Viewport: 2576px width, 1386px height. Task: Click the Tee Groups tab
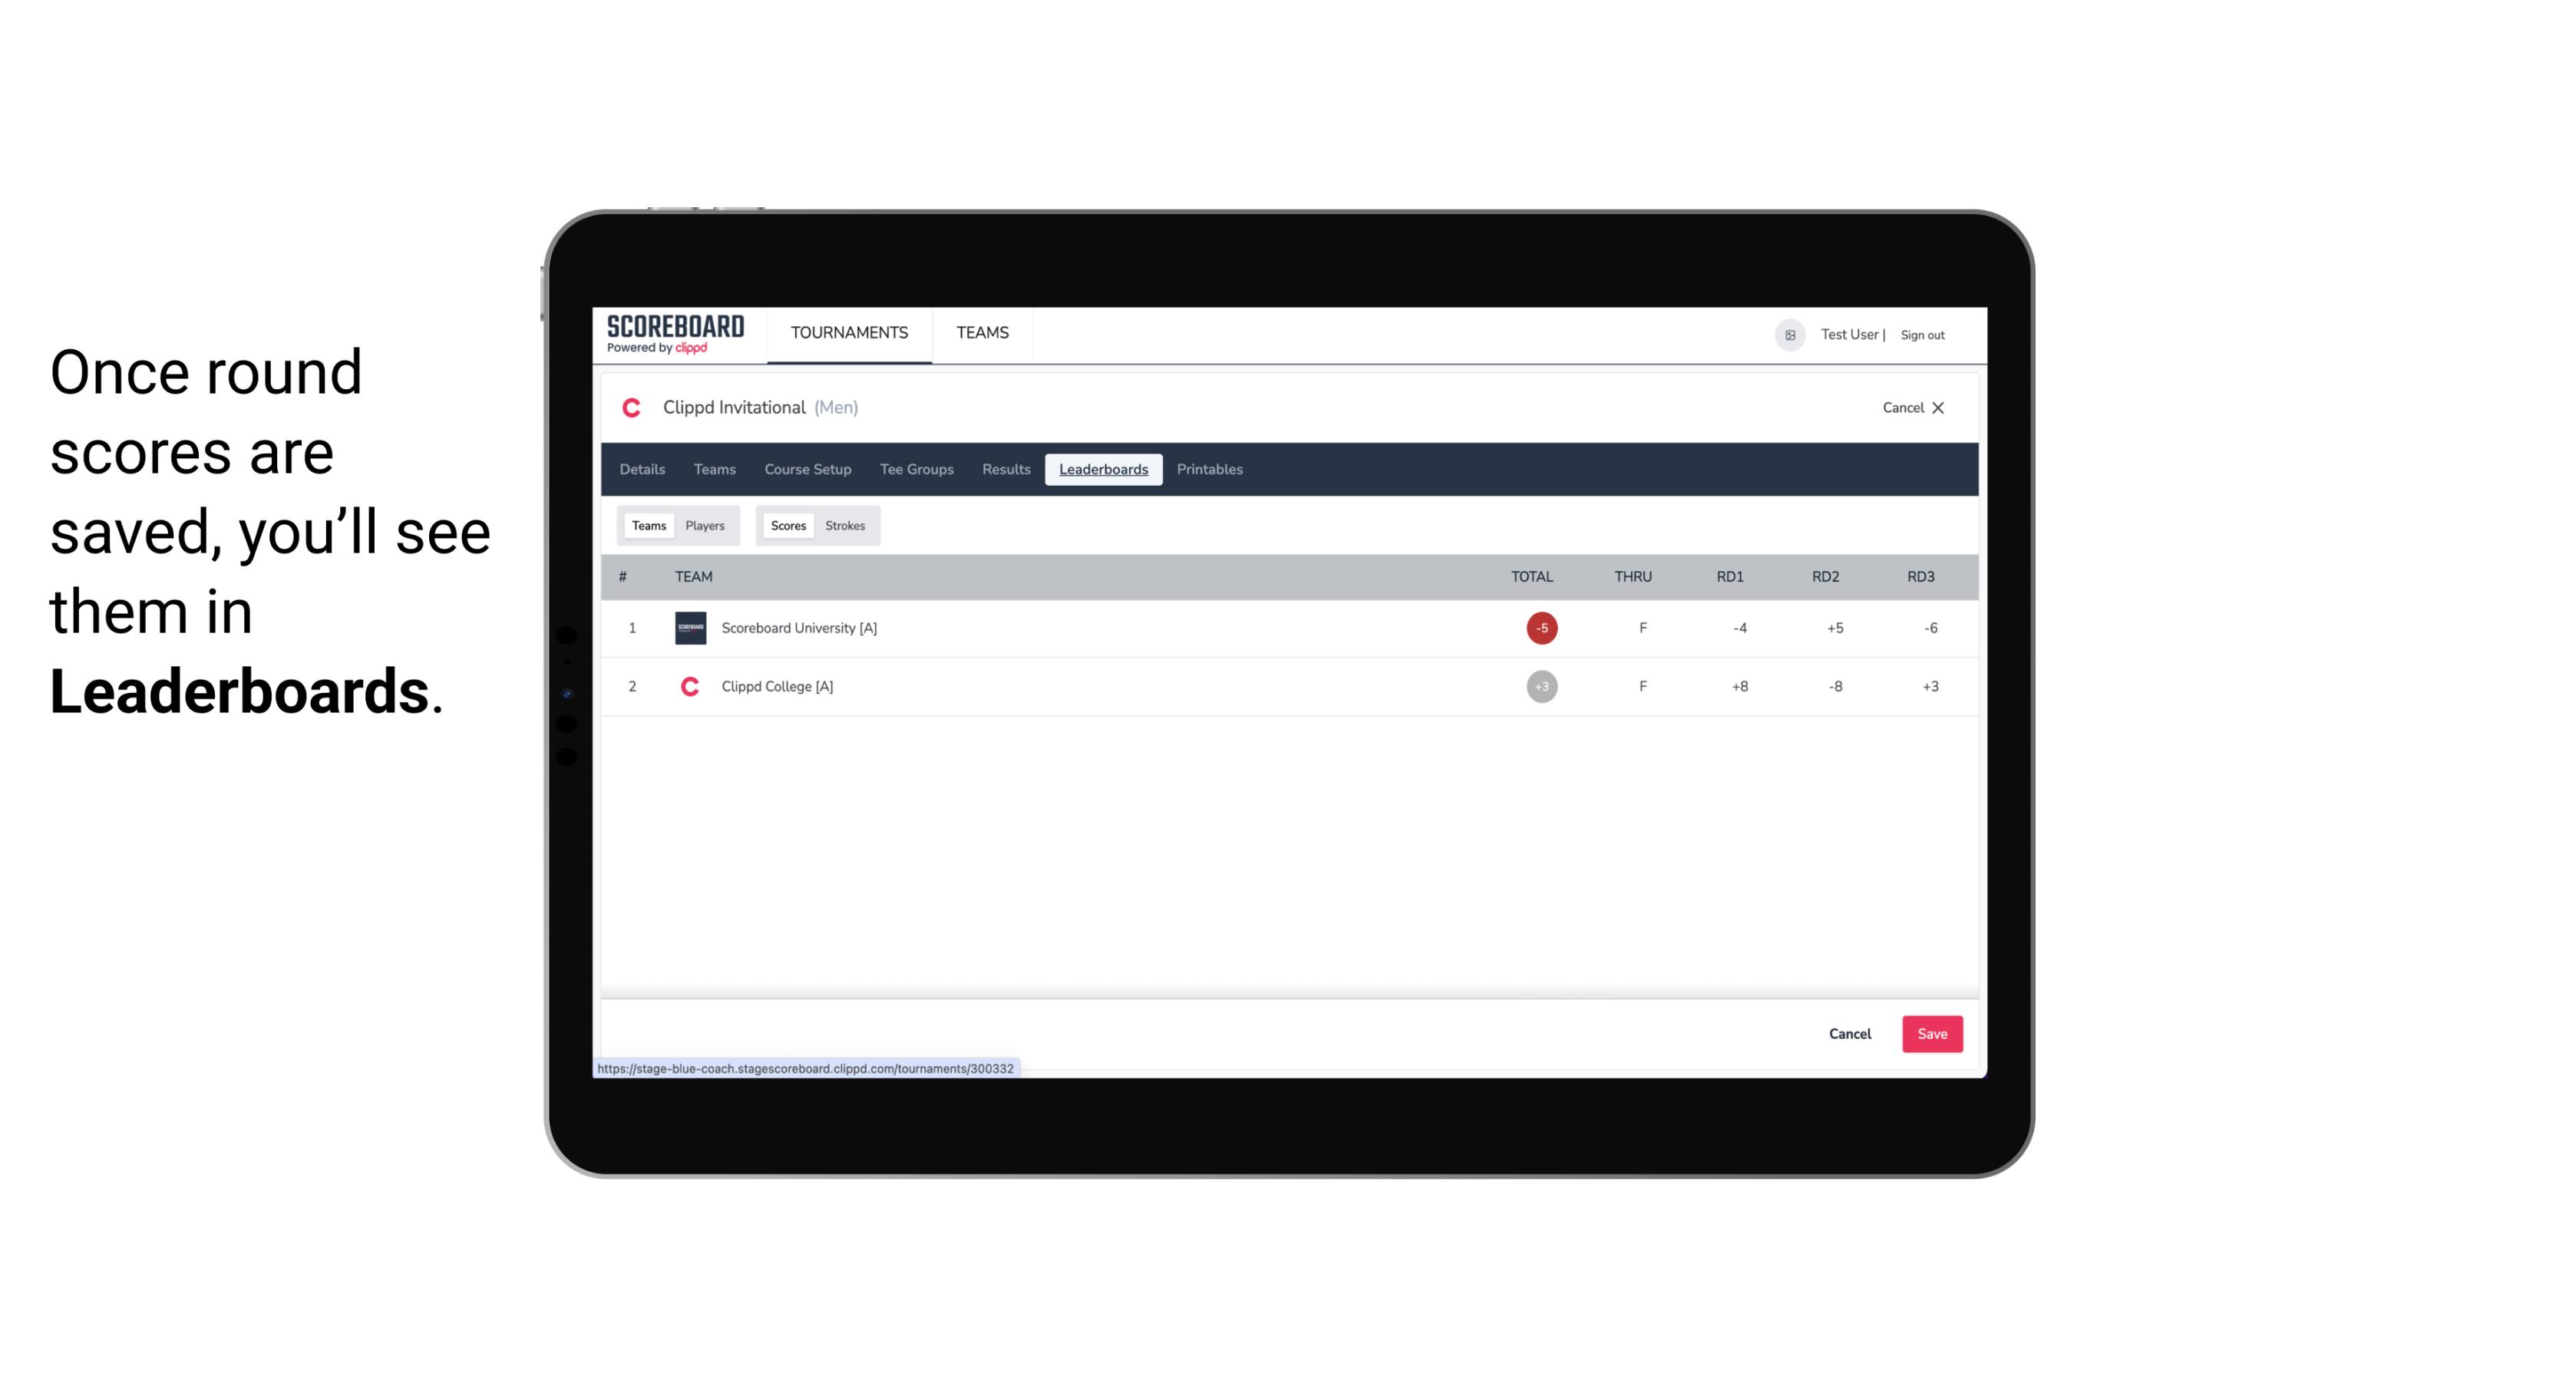[x=916, y=470]
